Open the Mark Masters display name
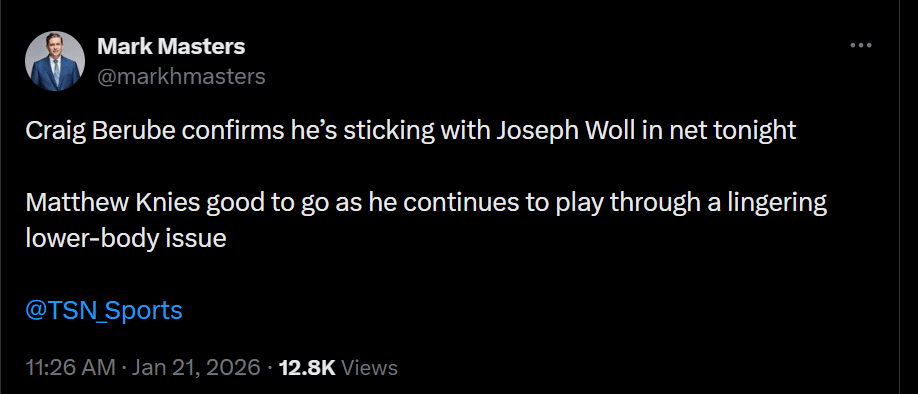 pyautogui.click(x=171, y=46)
